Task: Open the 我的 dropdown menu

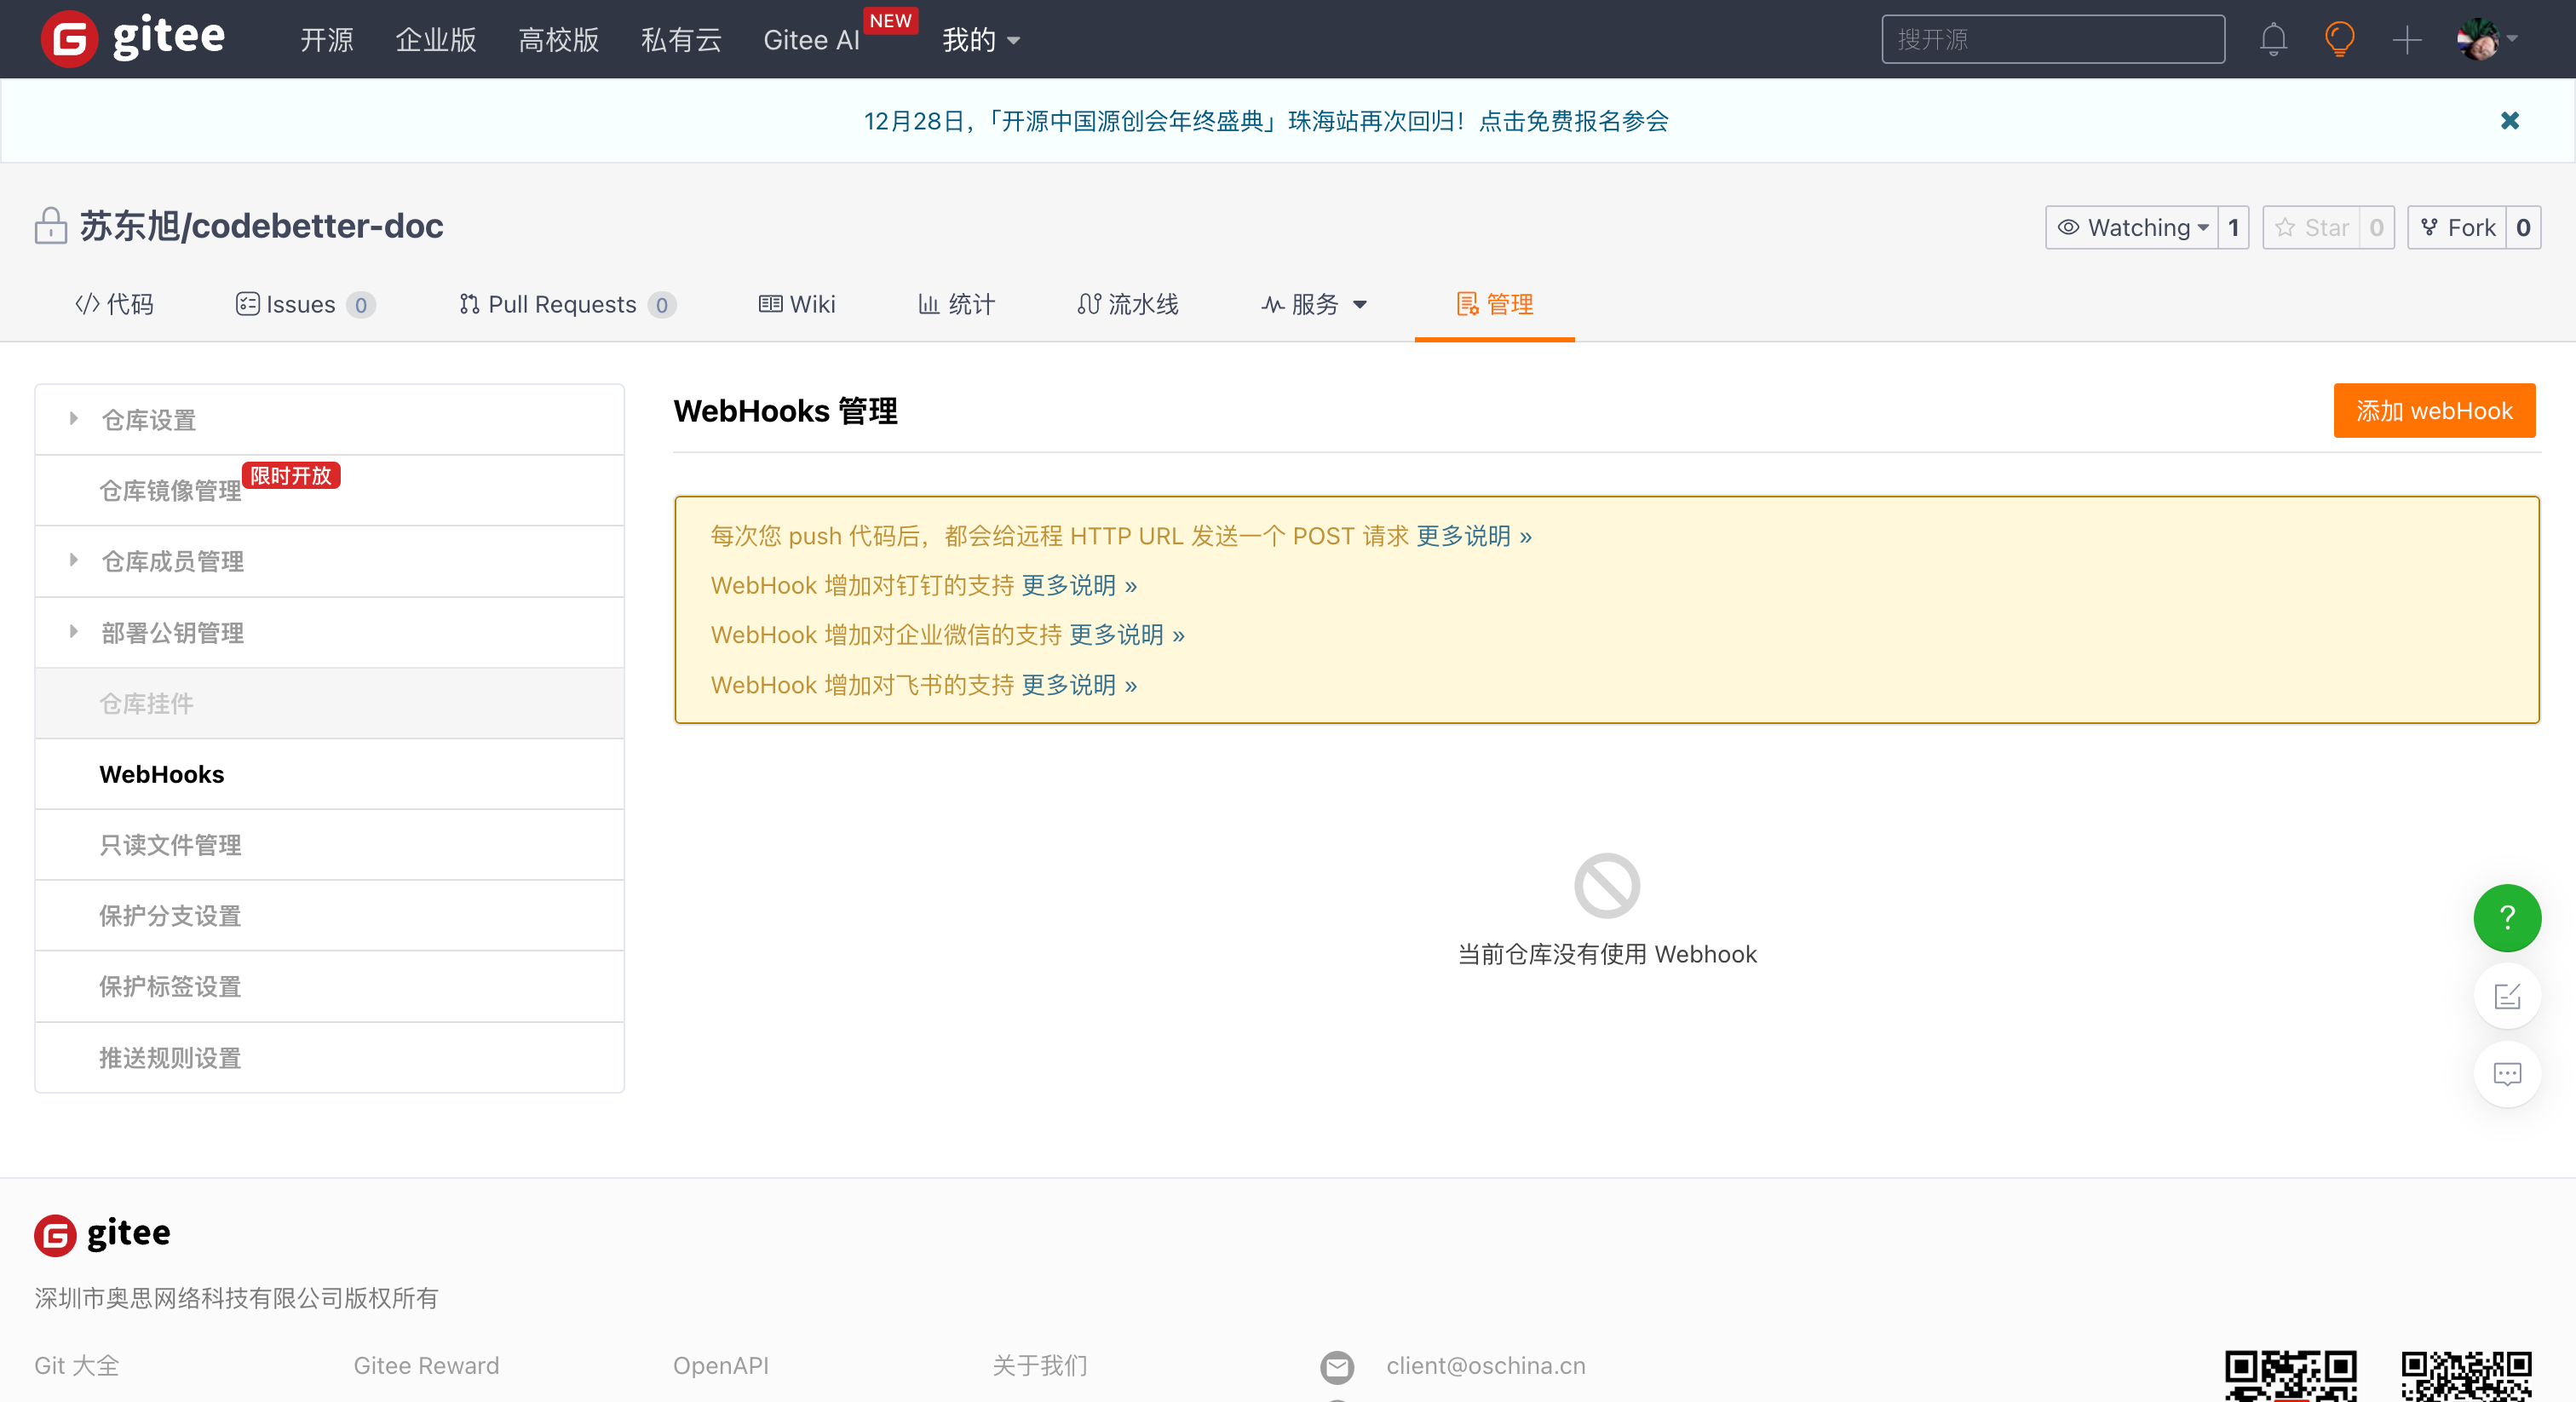Action: coord(981,40)
